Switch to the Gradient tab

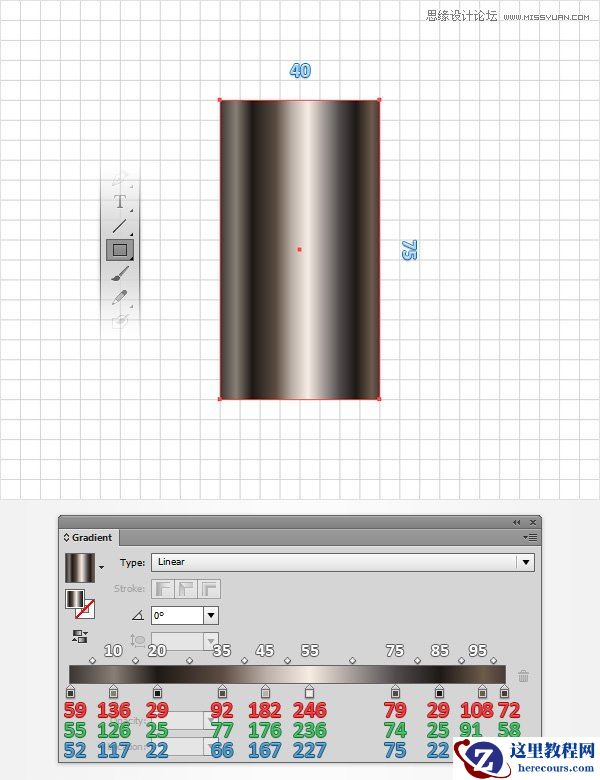click(x=92, y=538)
